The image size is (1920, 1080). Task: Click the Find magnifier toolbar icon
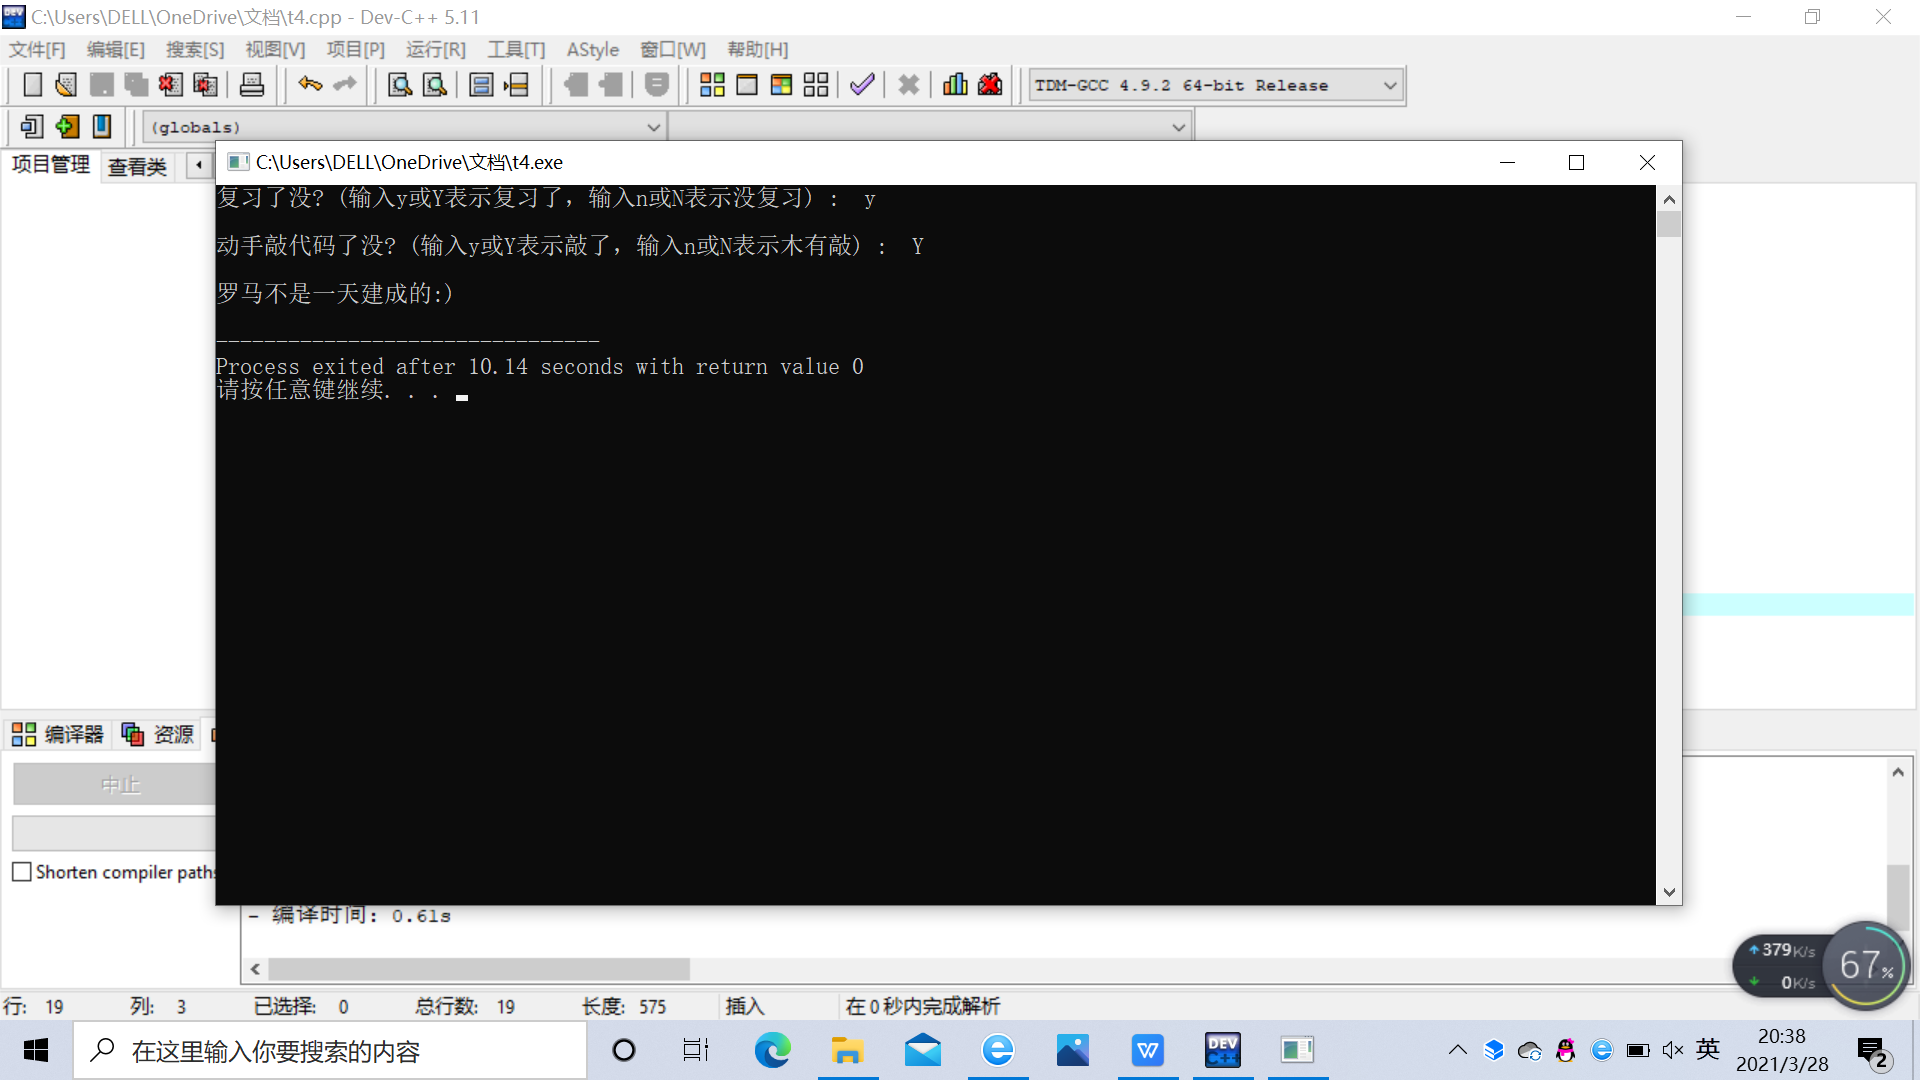click(400, 85)
